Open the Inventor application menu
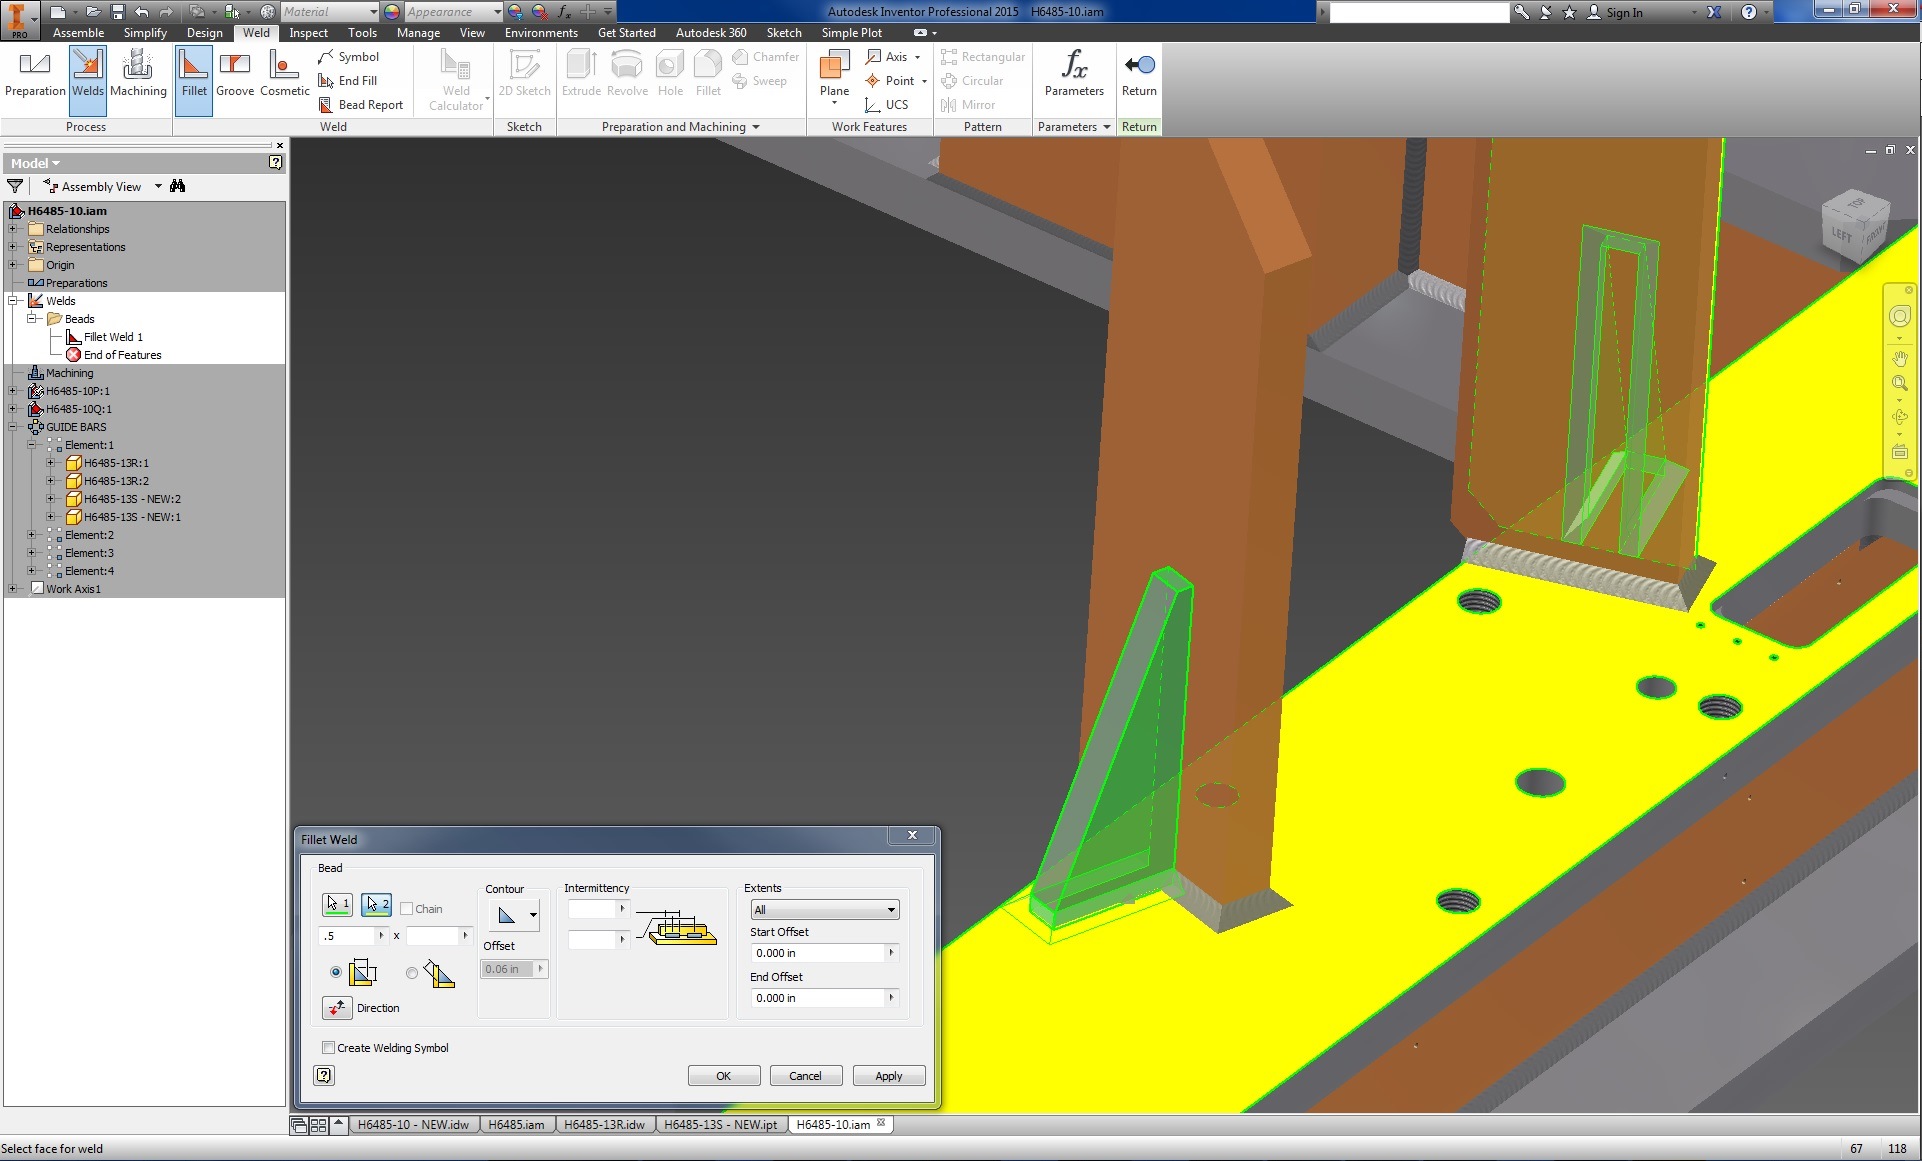This screenshot has height=1161, width=1922. coord(18,19)
